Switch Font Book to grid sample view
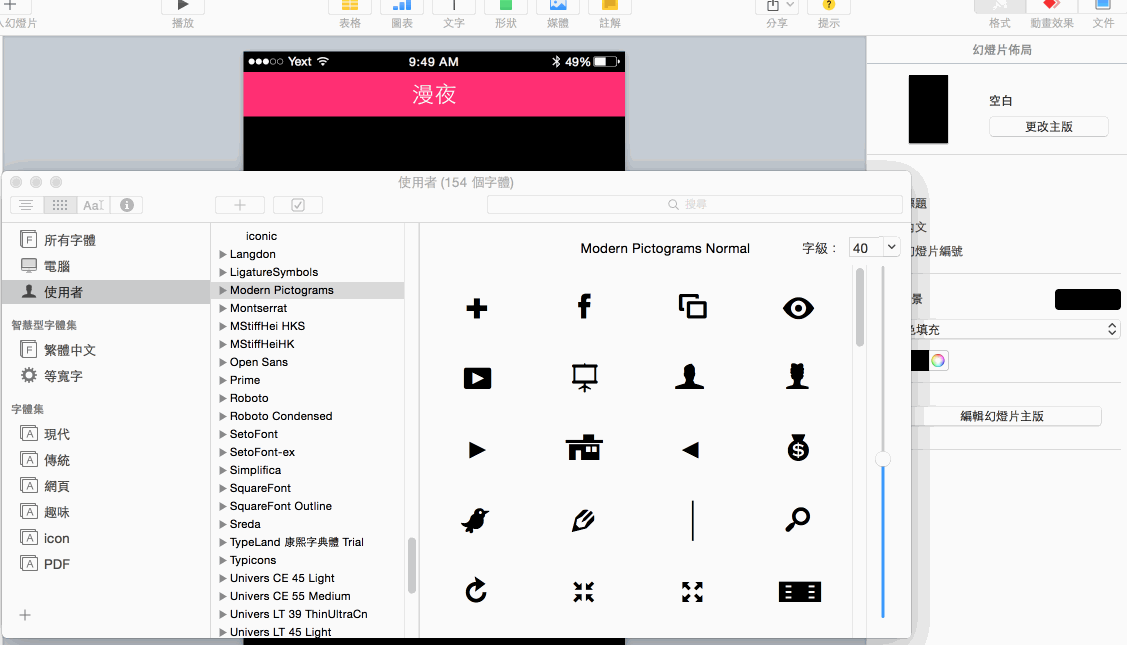 (60, 205)
